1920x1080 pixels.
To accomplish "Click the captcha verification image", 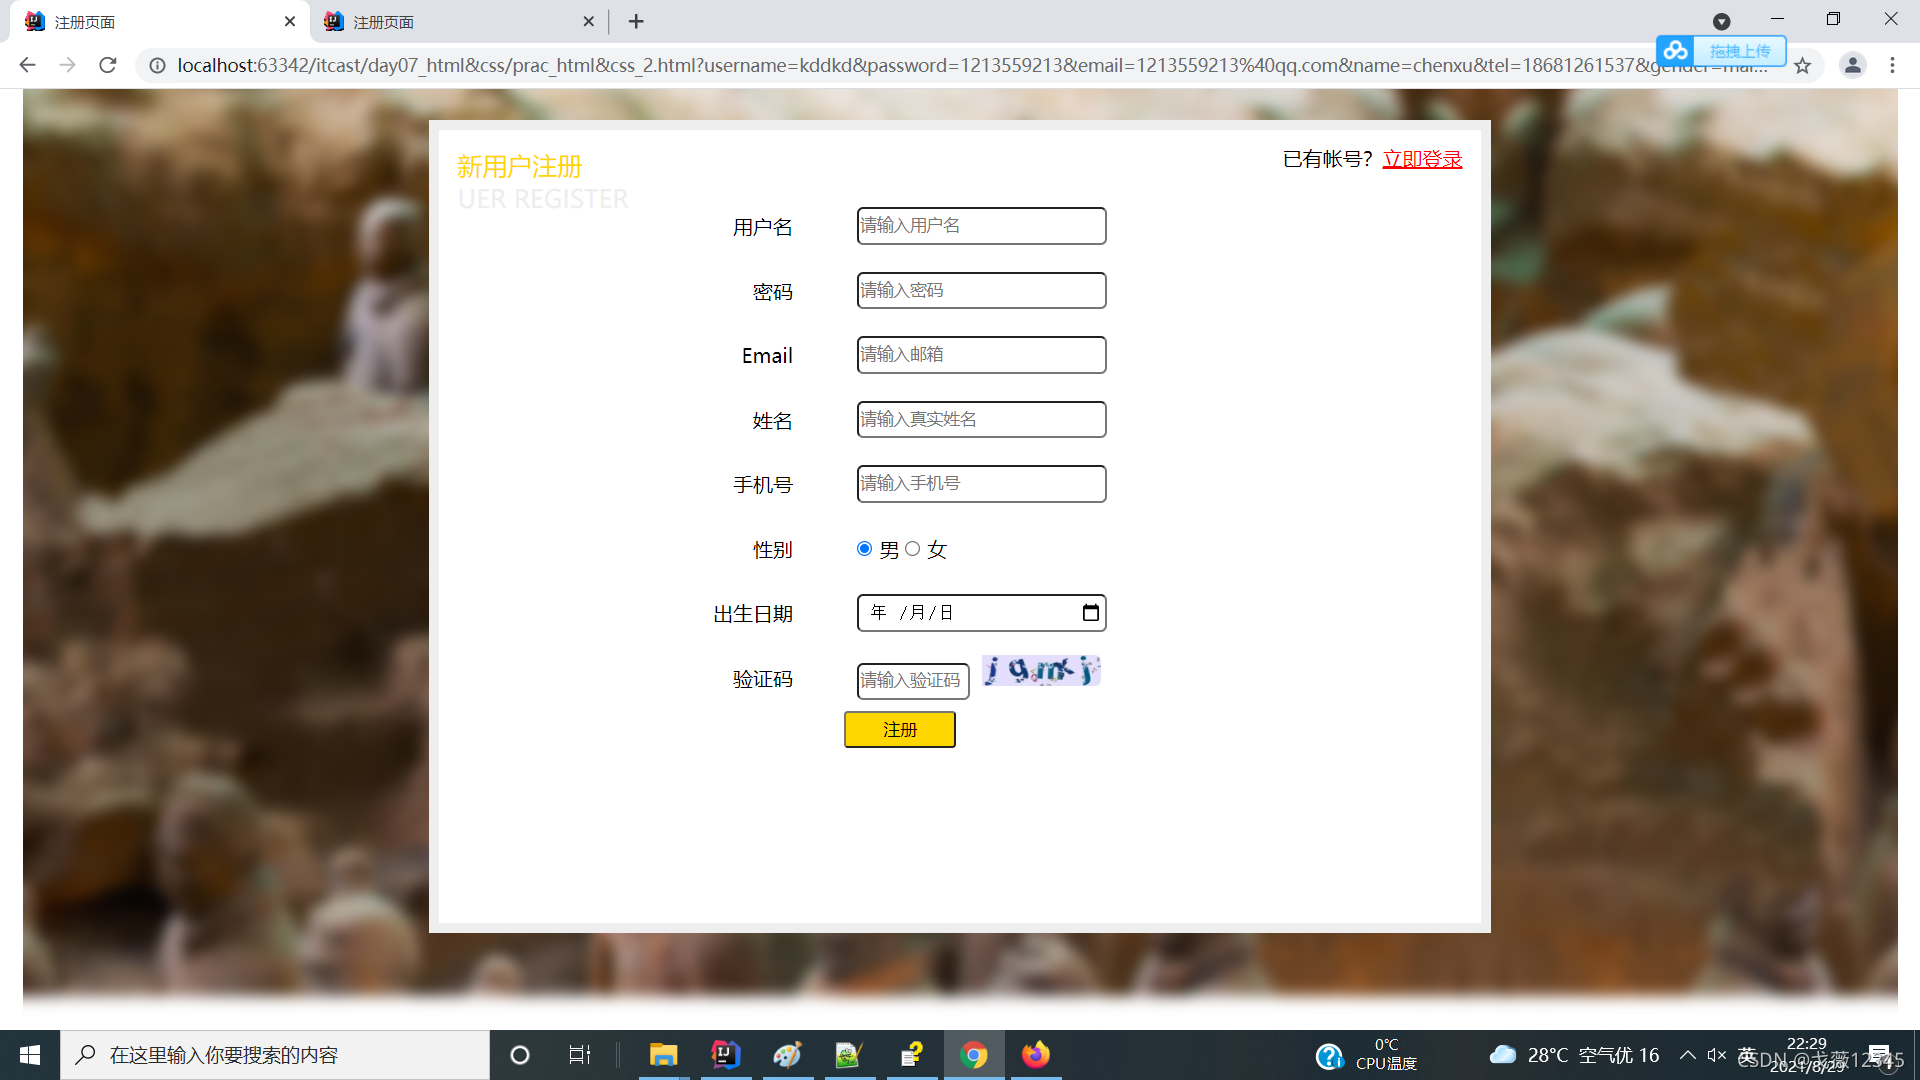I will coord(1040,671).
